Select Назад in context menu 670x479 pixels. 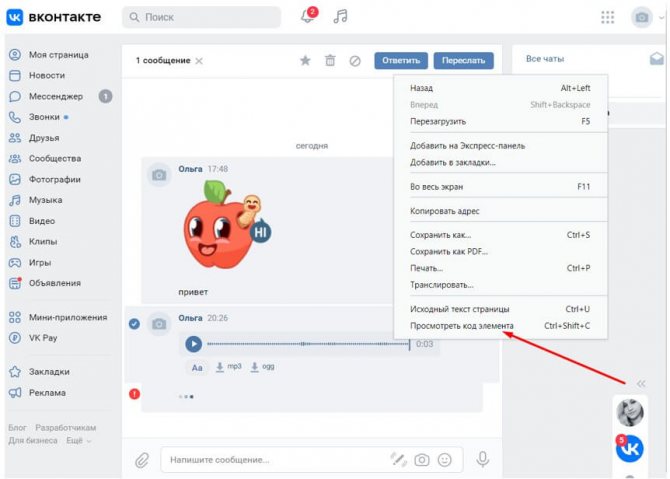(500, 88)
